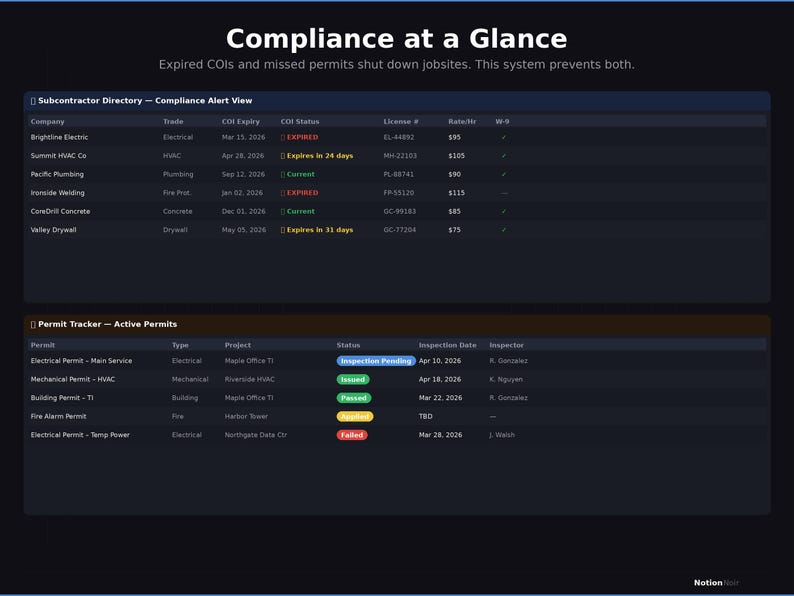Image resolution: width=794 pixels, height=596 pixels.
Task: Click the Northgate Data Ctr project cell
Action: coord(256,435)
